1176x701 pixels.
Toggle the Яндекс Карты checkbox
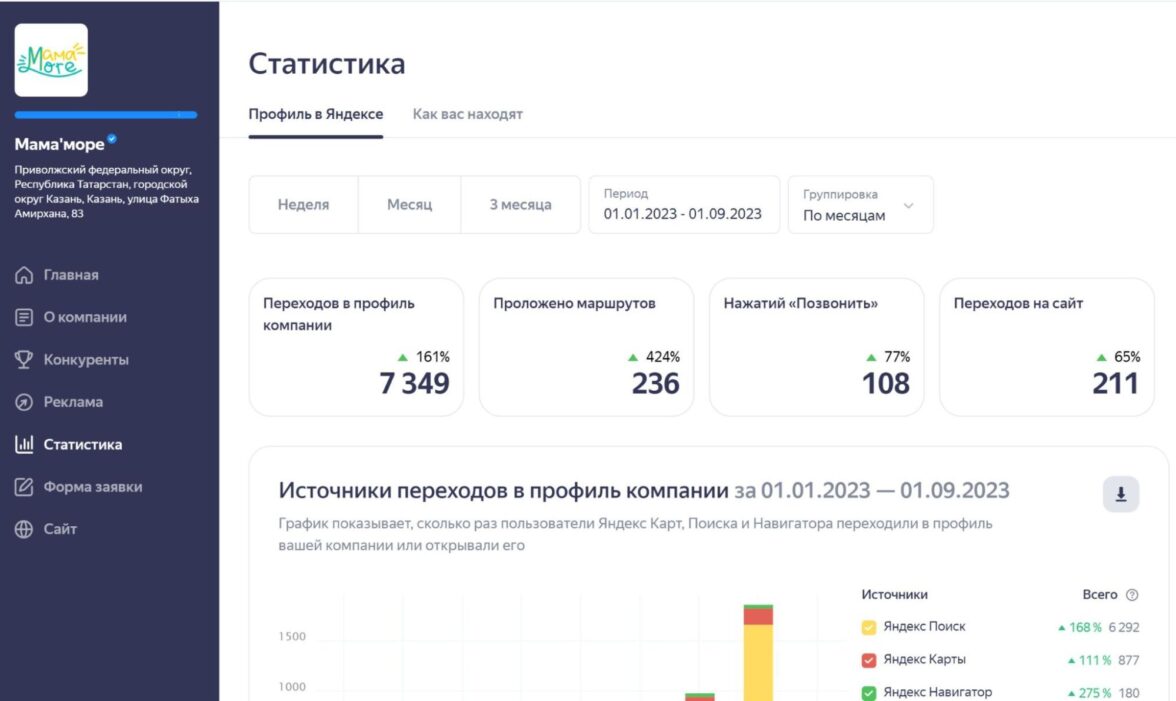(868, 661)
